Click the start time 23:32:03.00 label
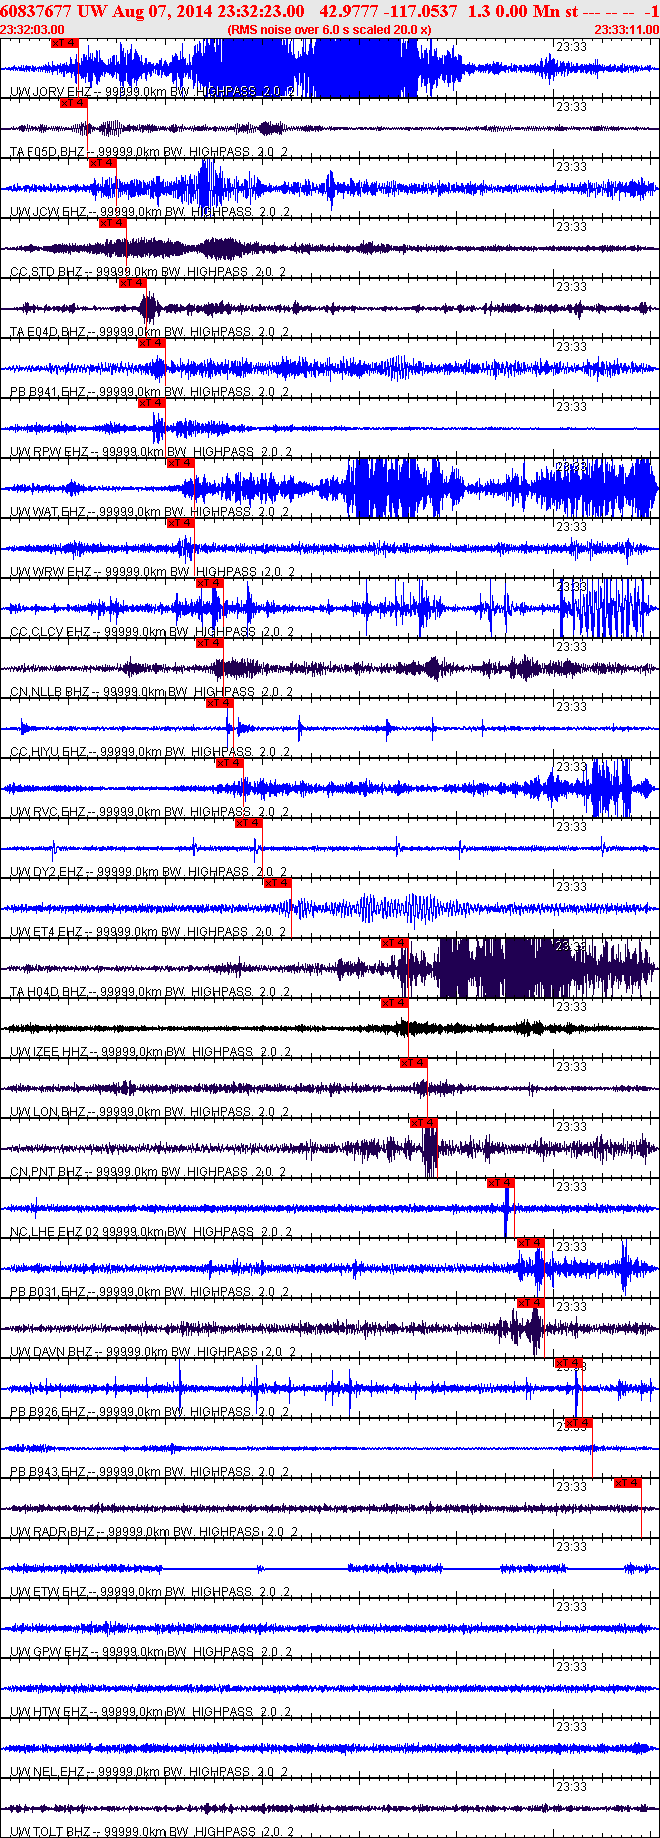This screenshot has width=660, height=1838. (33, 30)
